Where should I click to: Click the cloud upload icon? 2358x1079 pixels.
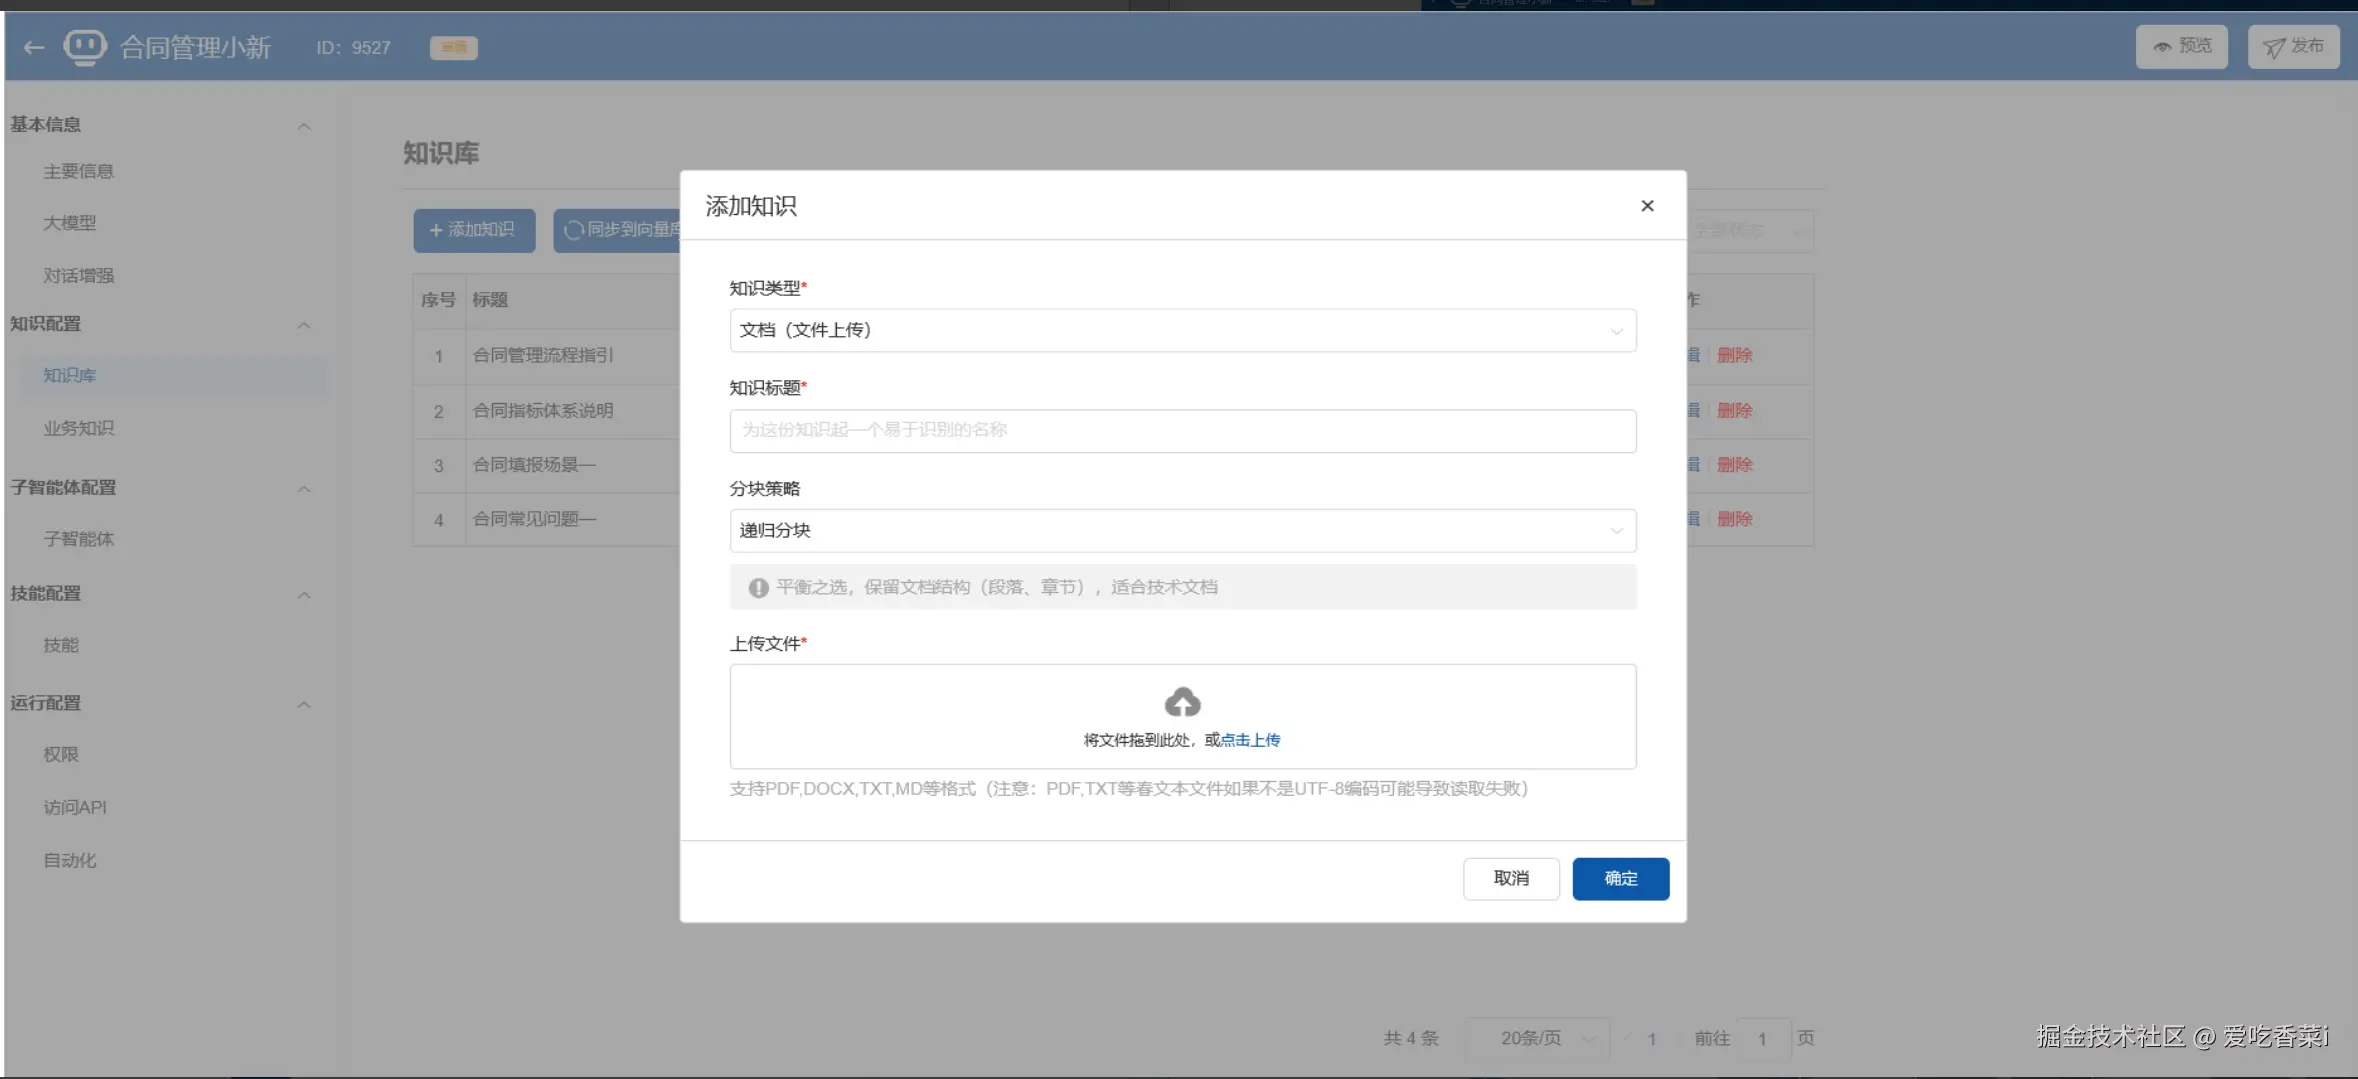click(x=1182, y=702)
